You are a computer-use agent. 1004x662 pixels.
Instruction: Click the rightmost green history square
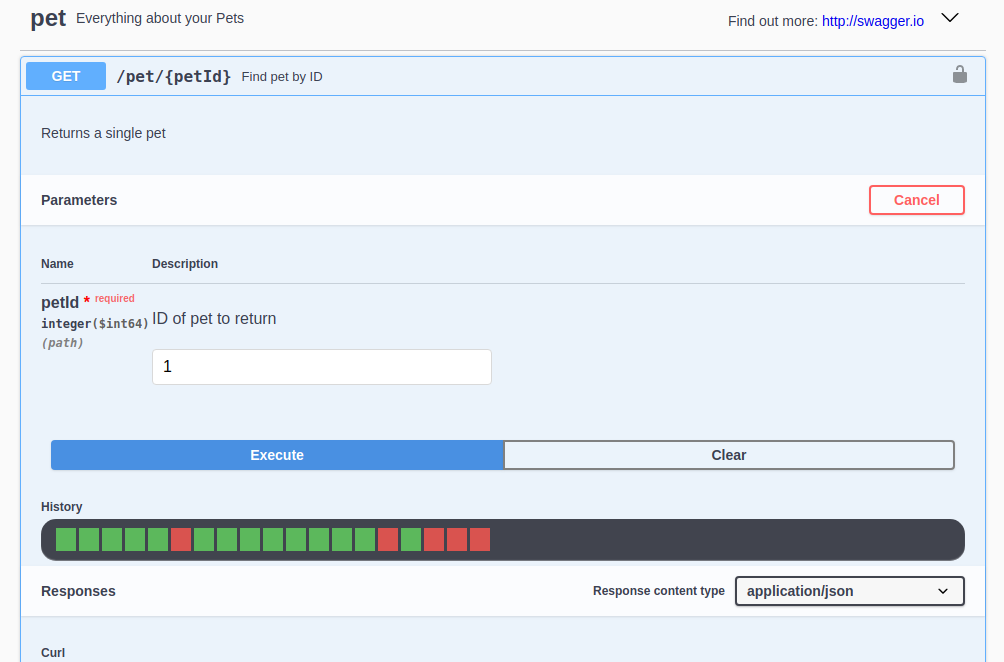pyautogui.click(x=410, y=539)
